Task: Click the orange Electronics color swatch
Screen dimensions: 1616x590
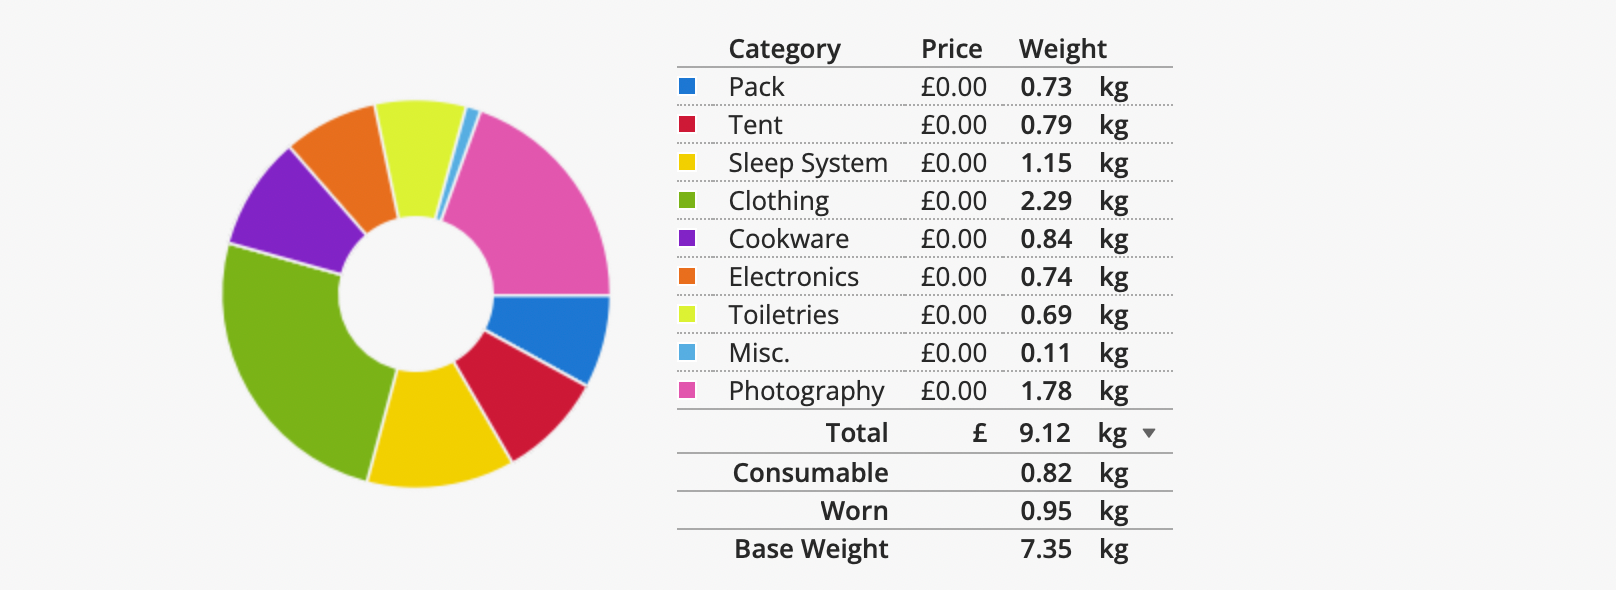Action: point(687,277)
